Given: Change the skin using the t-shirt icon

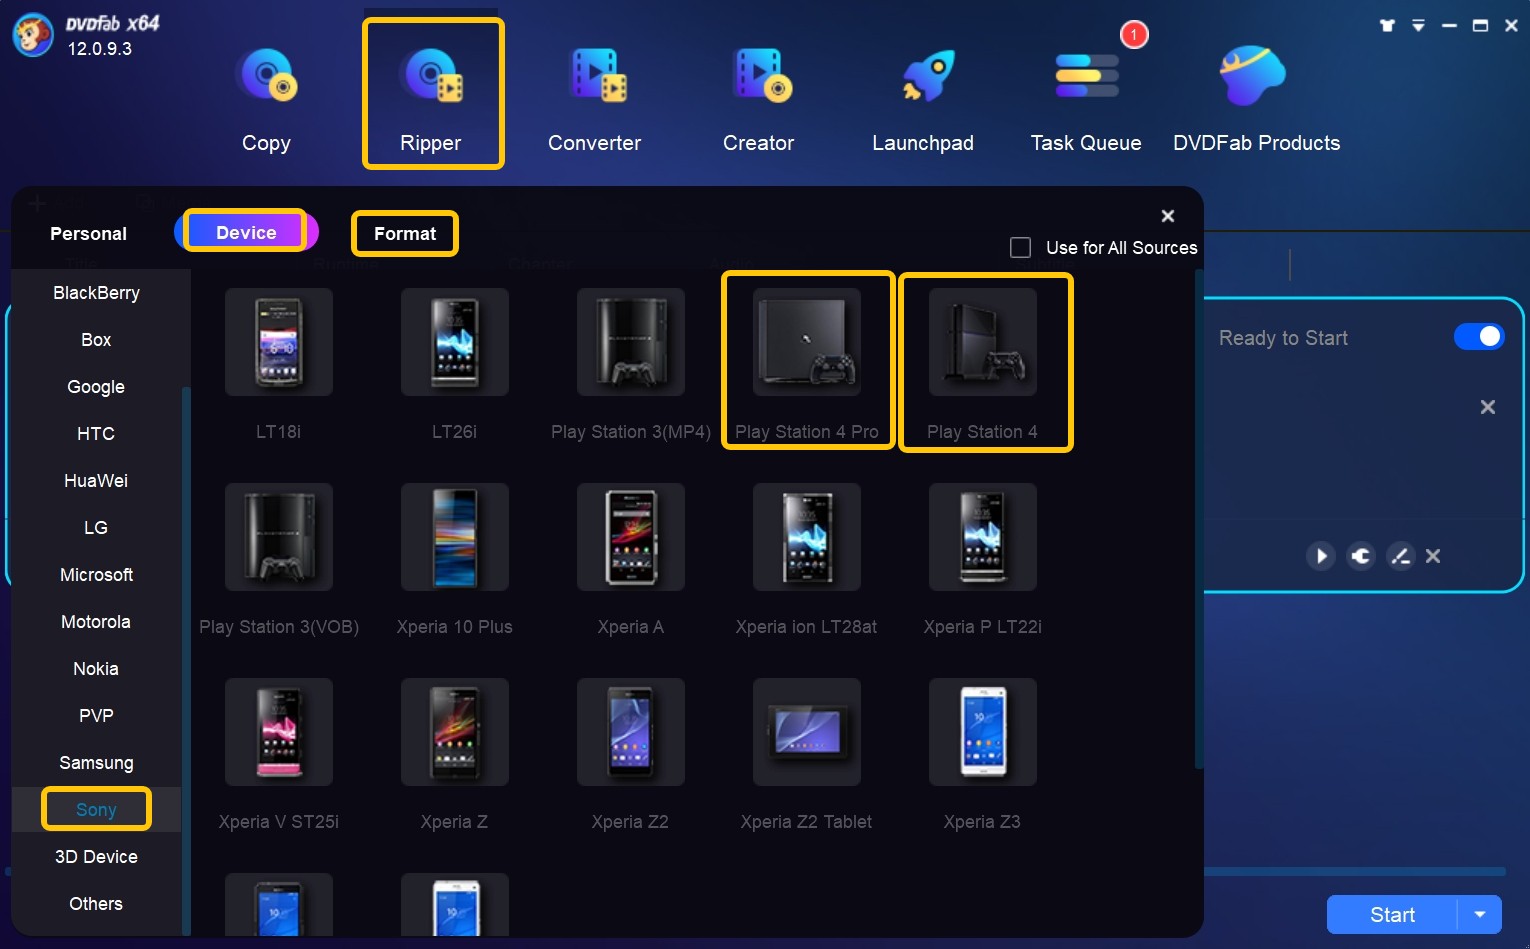Looking at the screenshot, I should click(1387, 25).
